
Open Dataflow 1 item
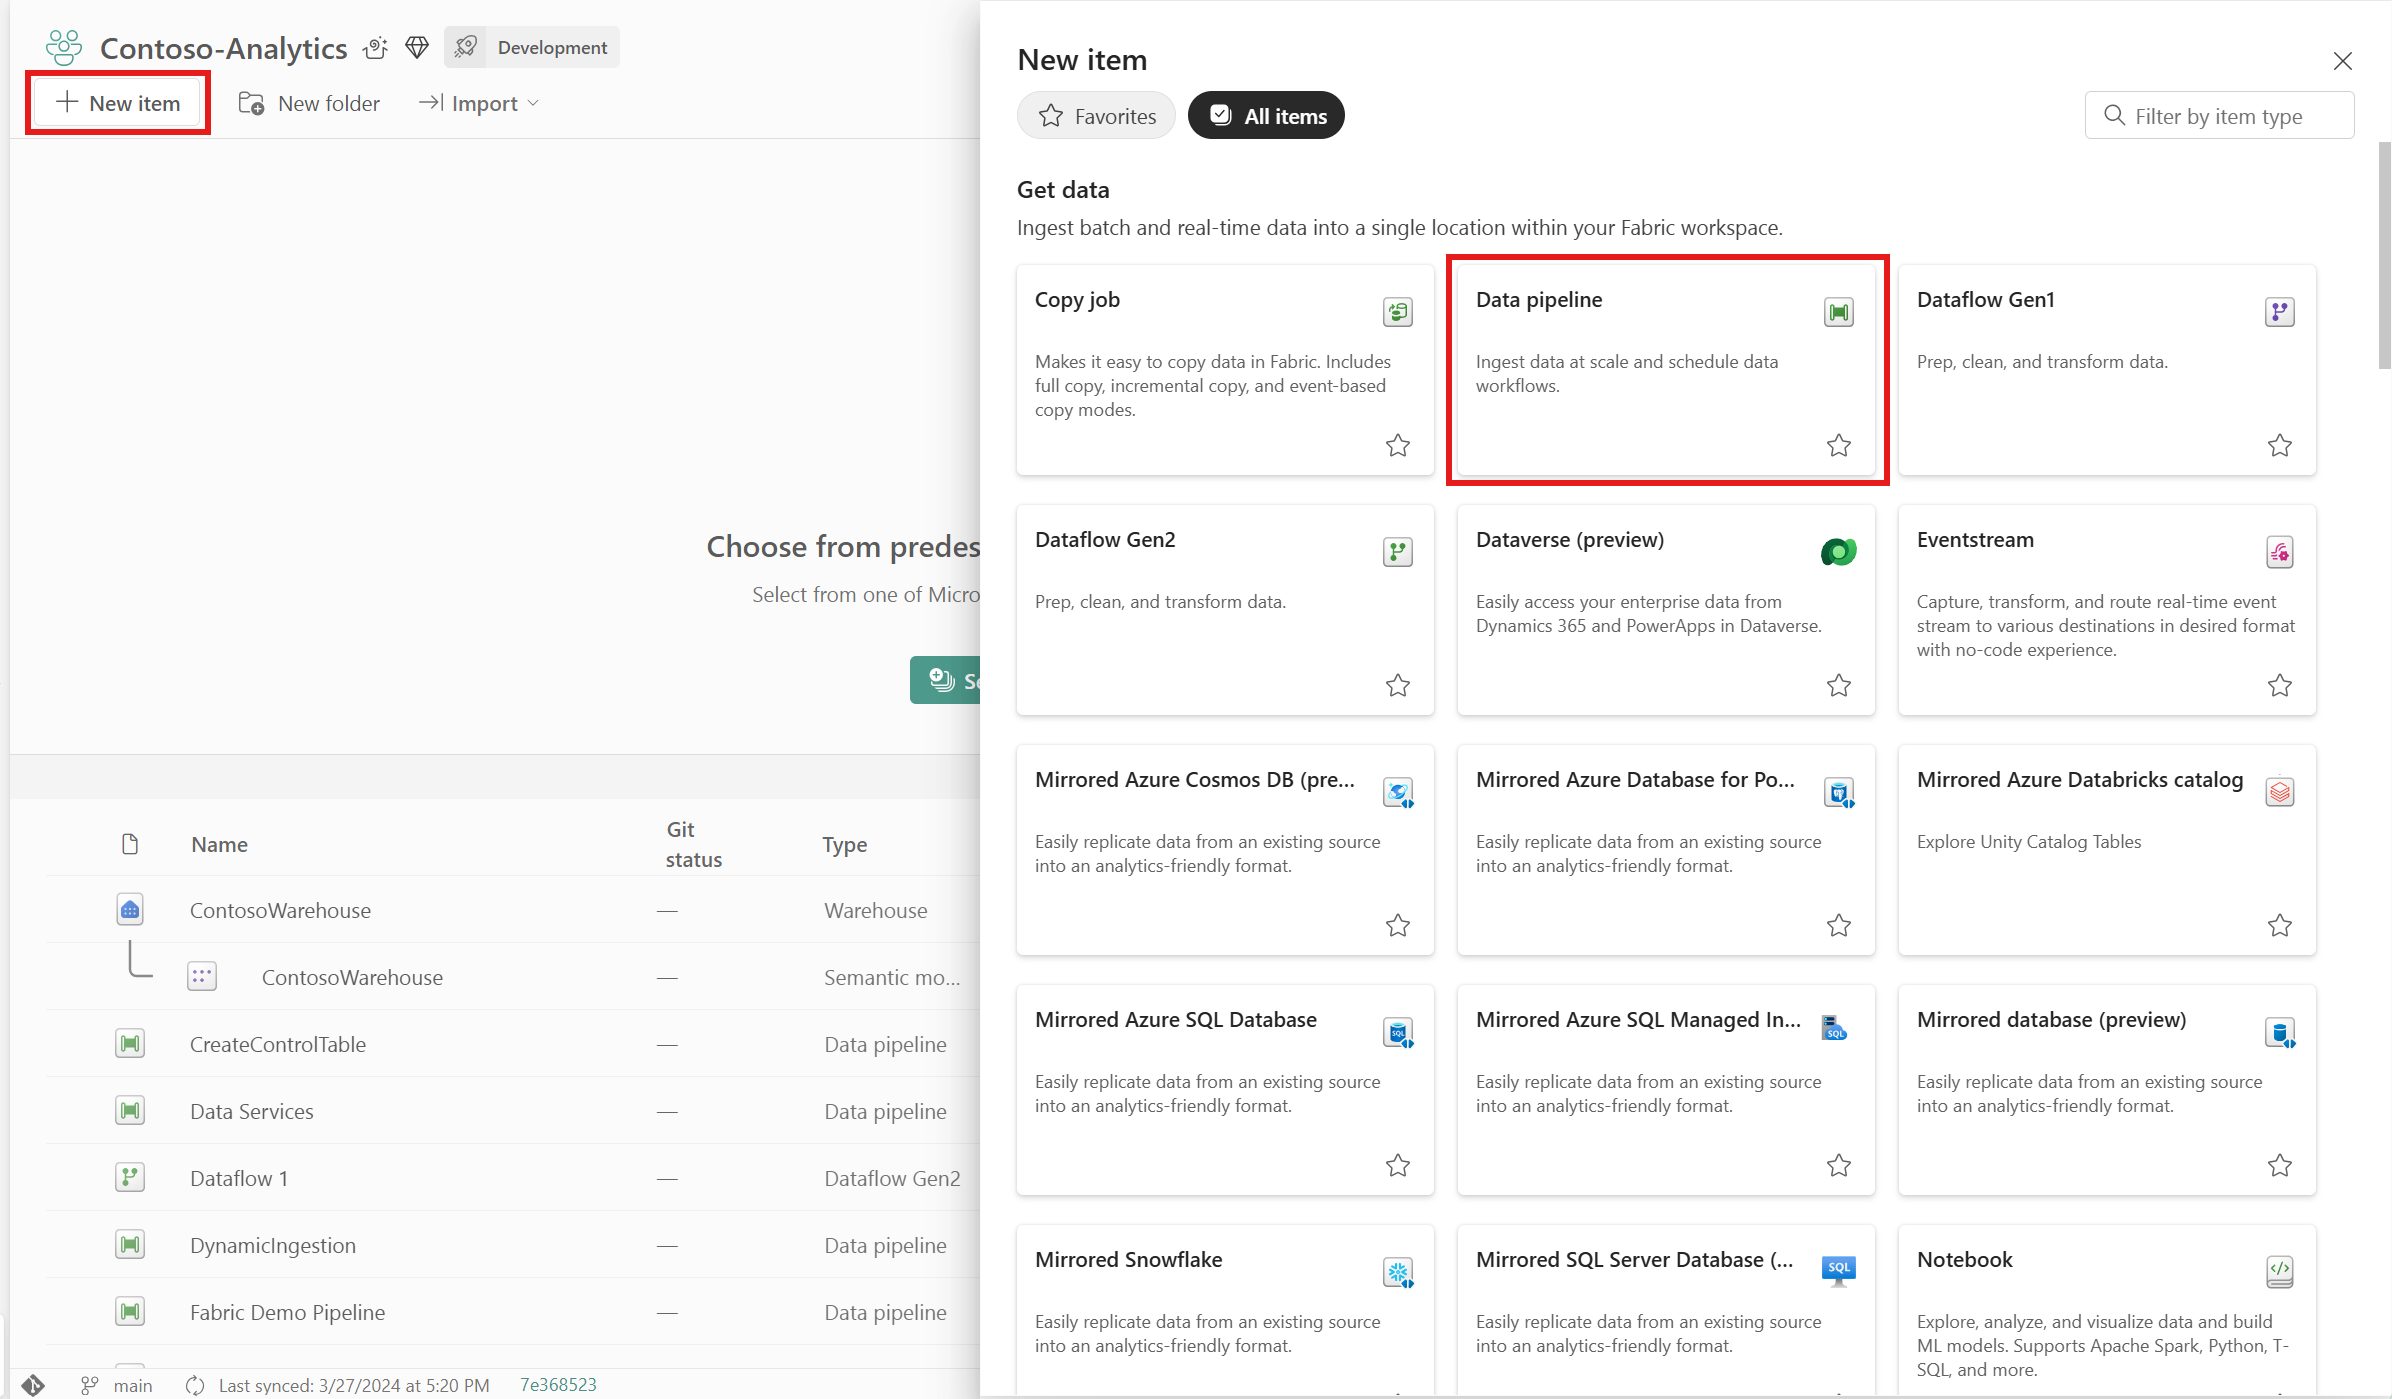239,1178
